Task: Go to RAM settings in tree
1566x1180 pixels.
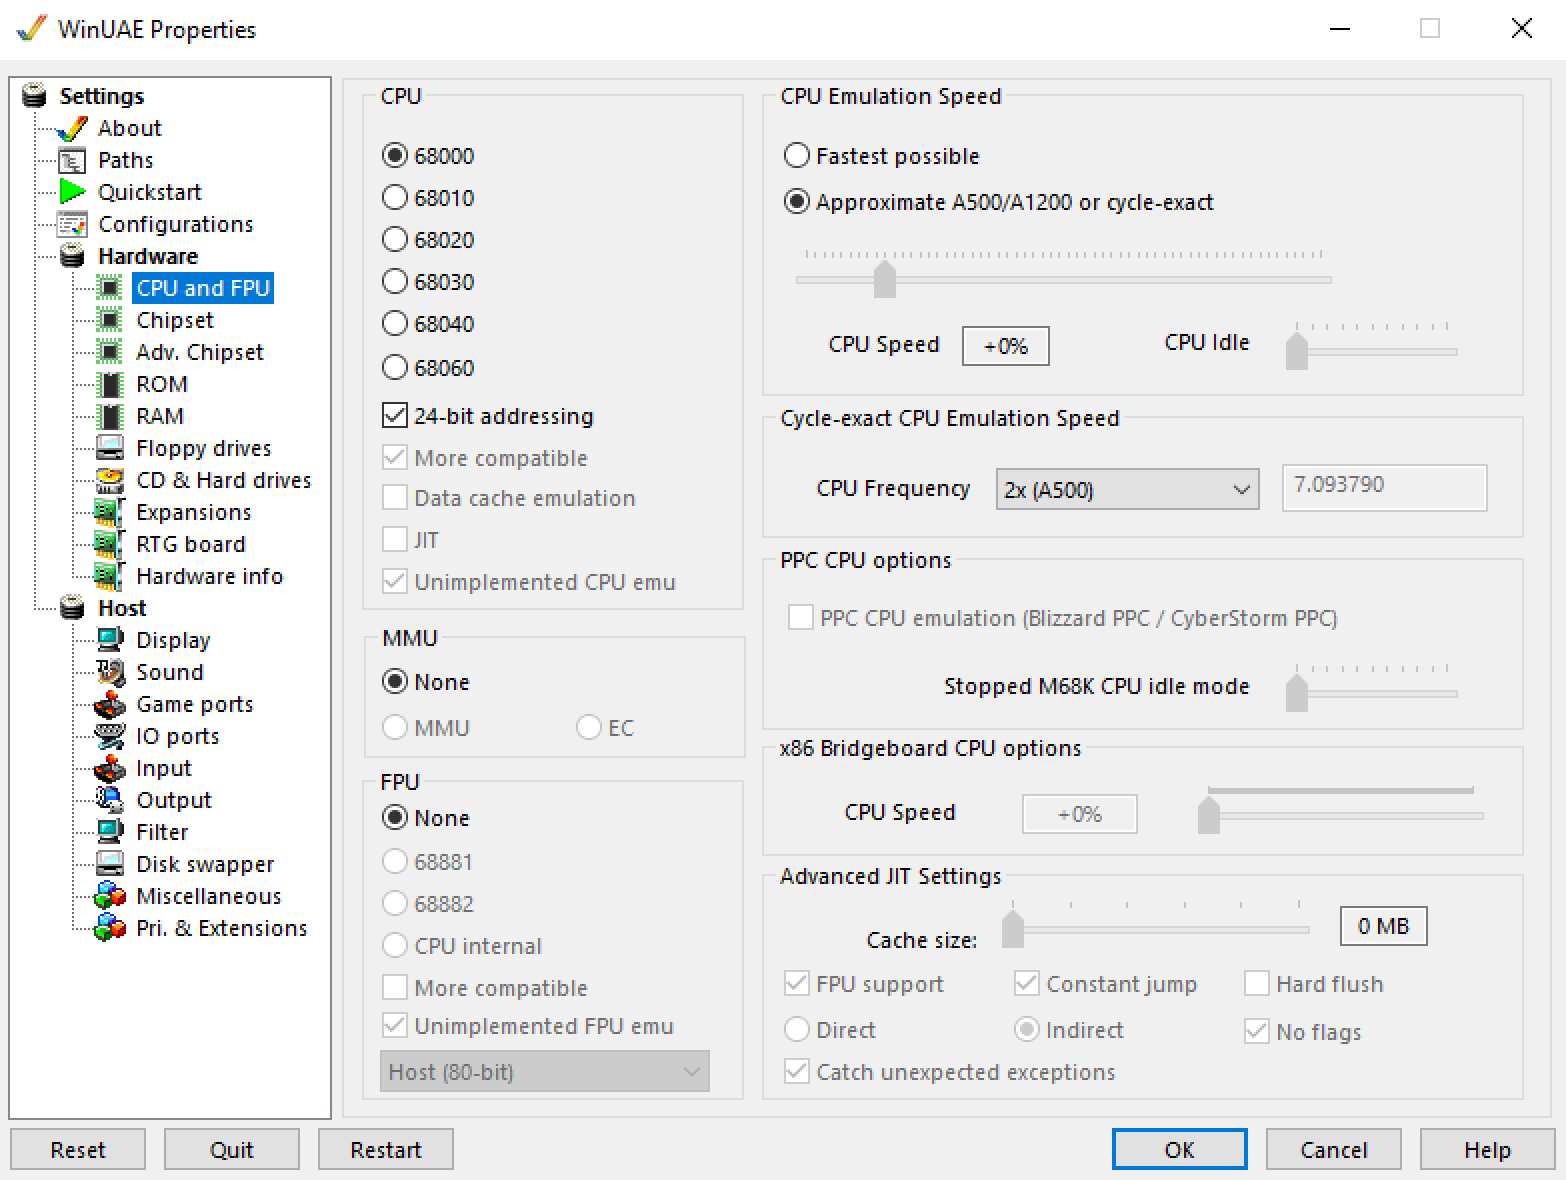Action: tap(160, 416)
